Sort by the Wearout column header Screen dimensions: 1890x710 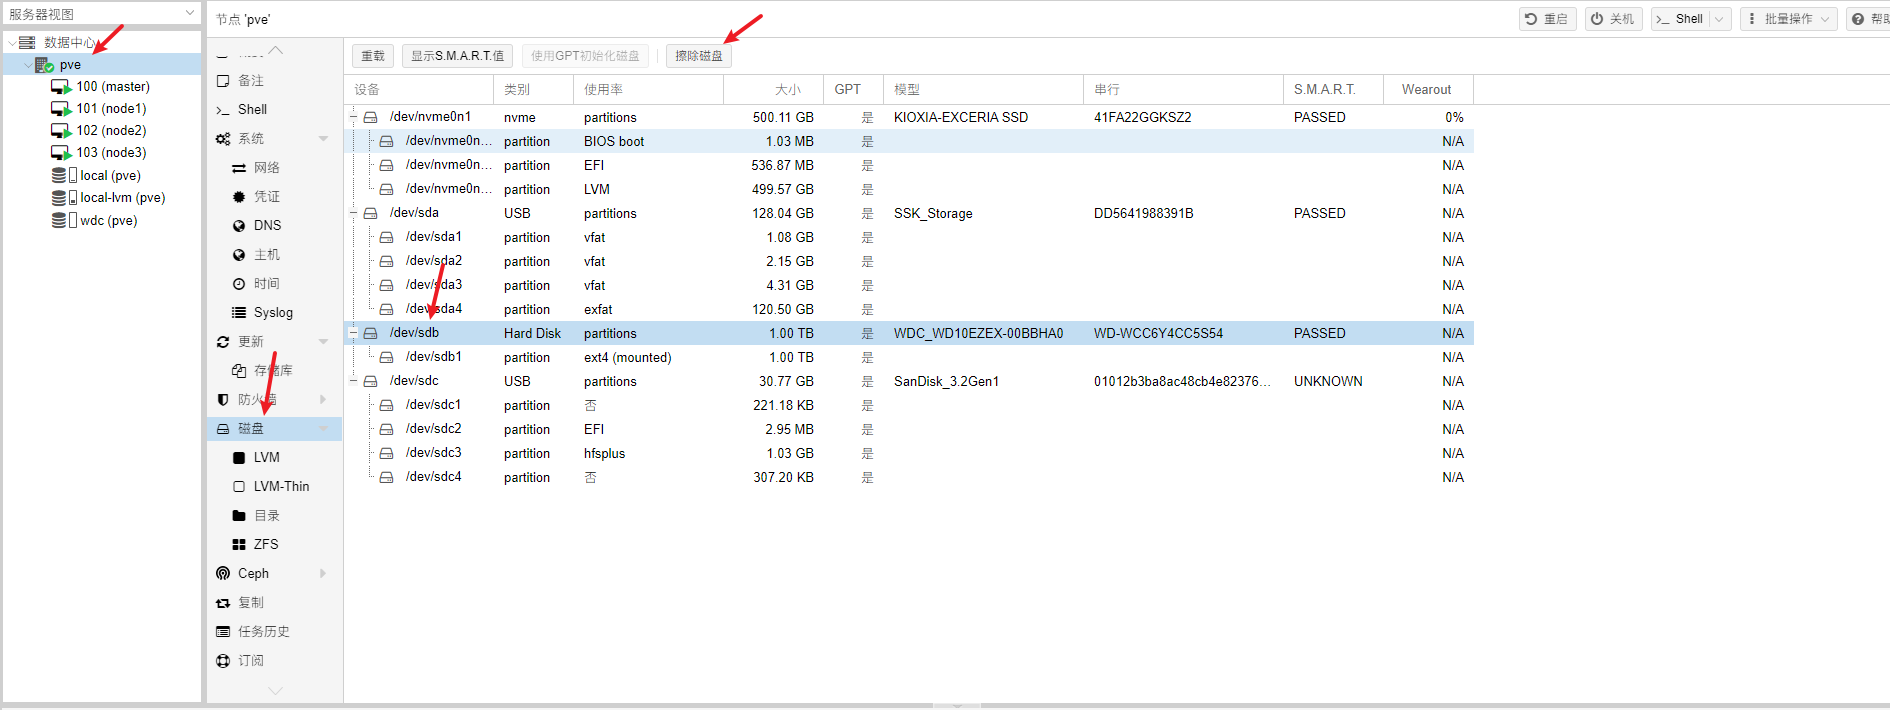pos(1426,90)
